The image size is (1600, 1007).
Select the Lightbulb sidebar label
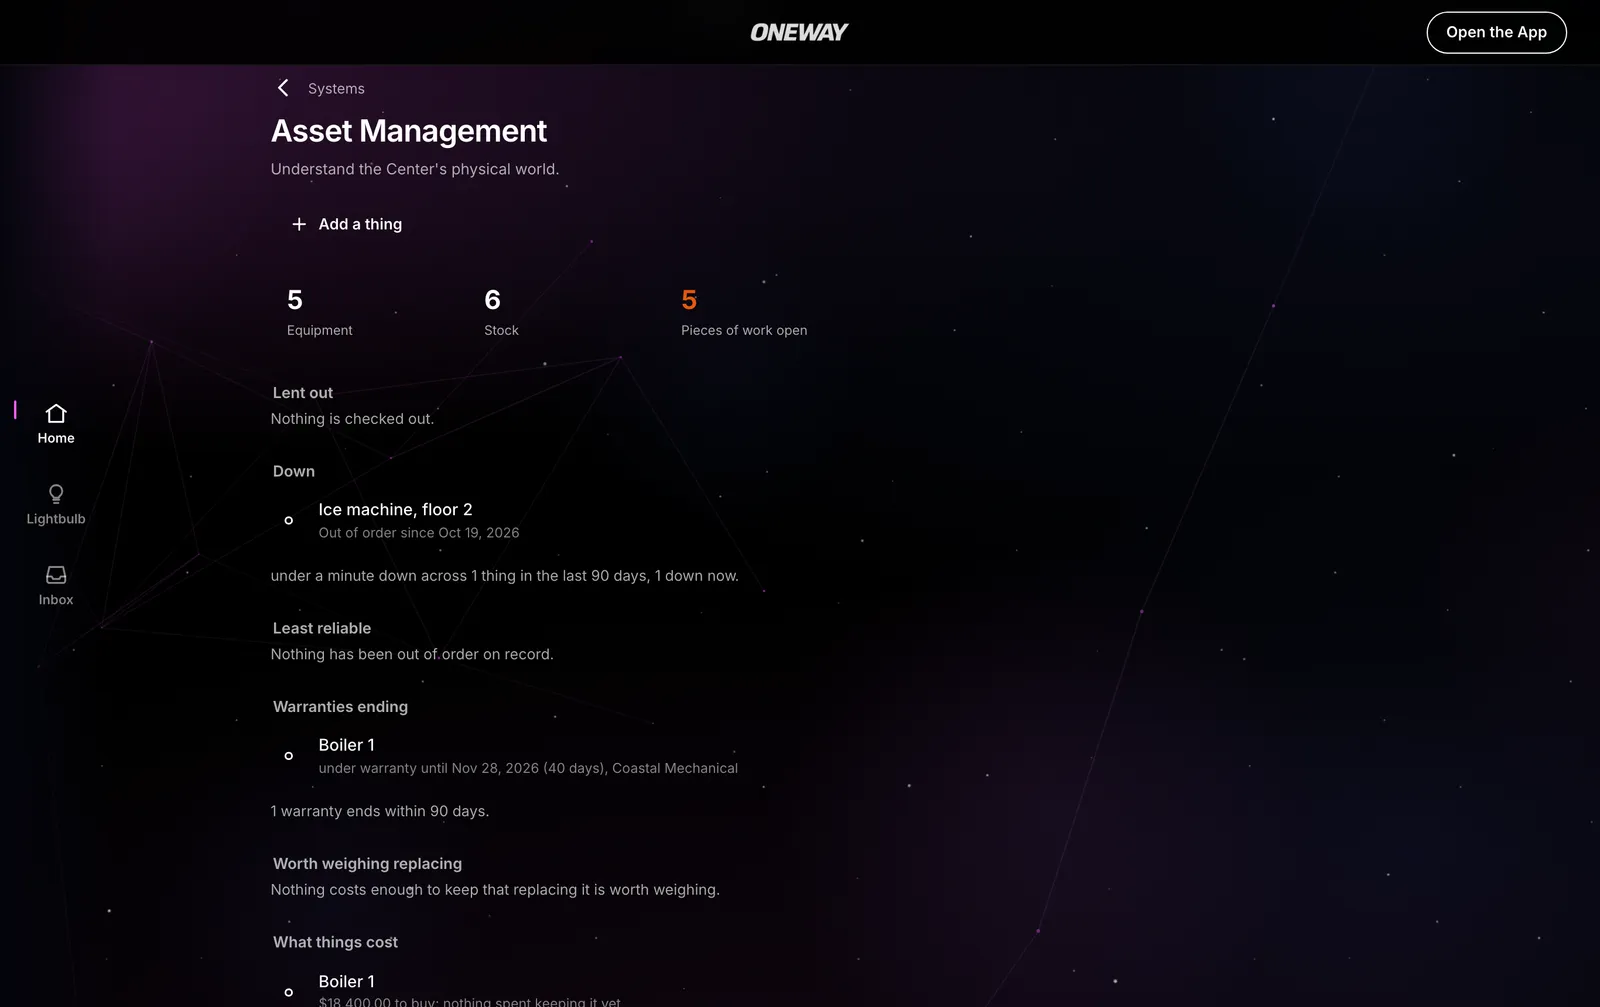(x=56, y=519)
